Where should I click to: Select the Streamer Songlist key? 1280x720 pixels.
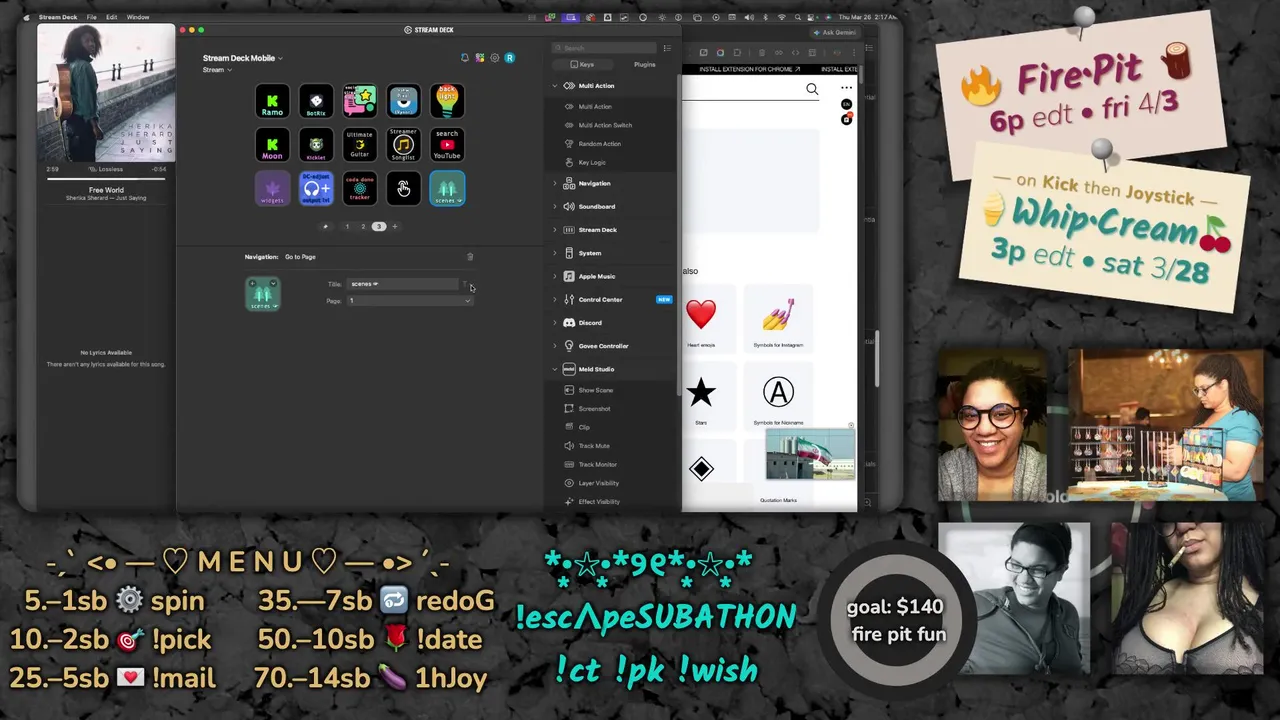click(x=403, y=145)
